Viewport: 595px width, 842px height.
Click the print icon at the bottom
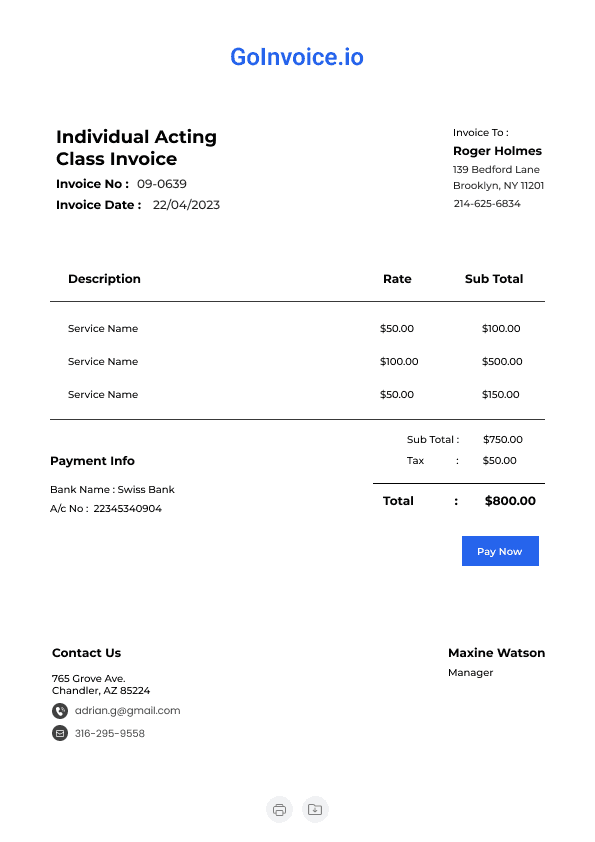tap(279, 809)
